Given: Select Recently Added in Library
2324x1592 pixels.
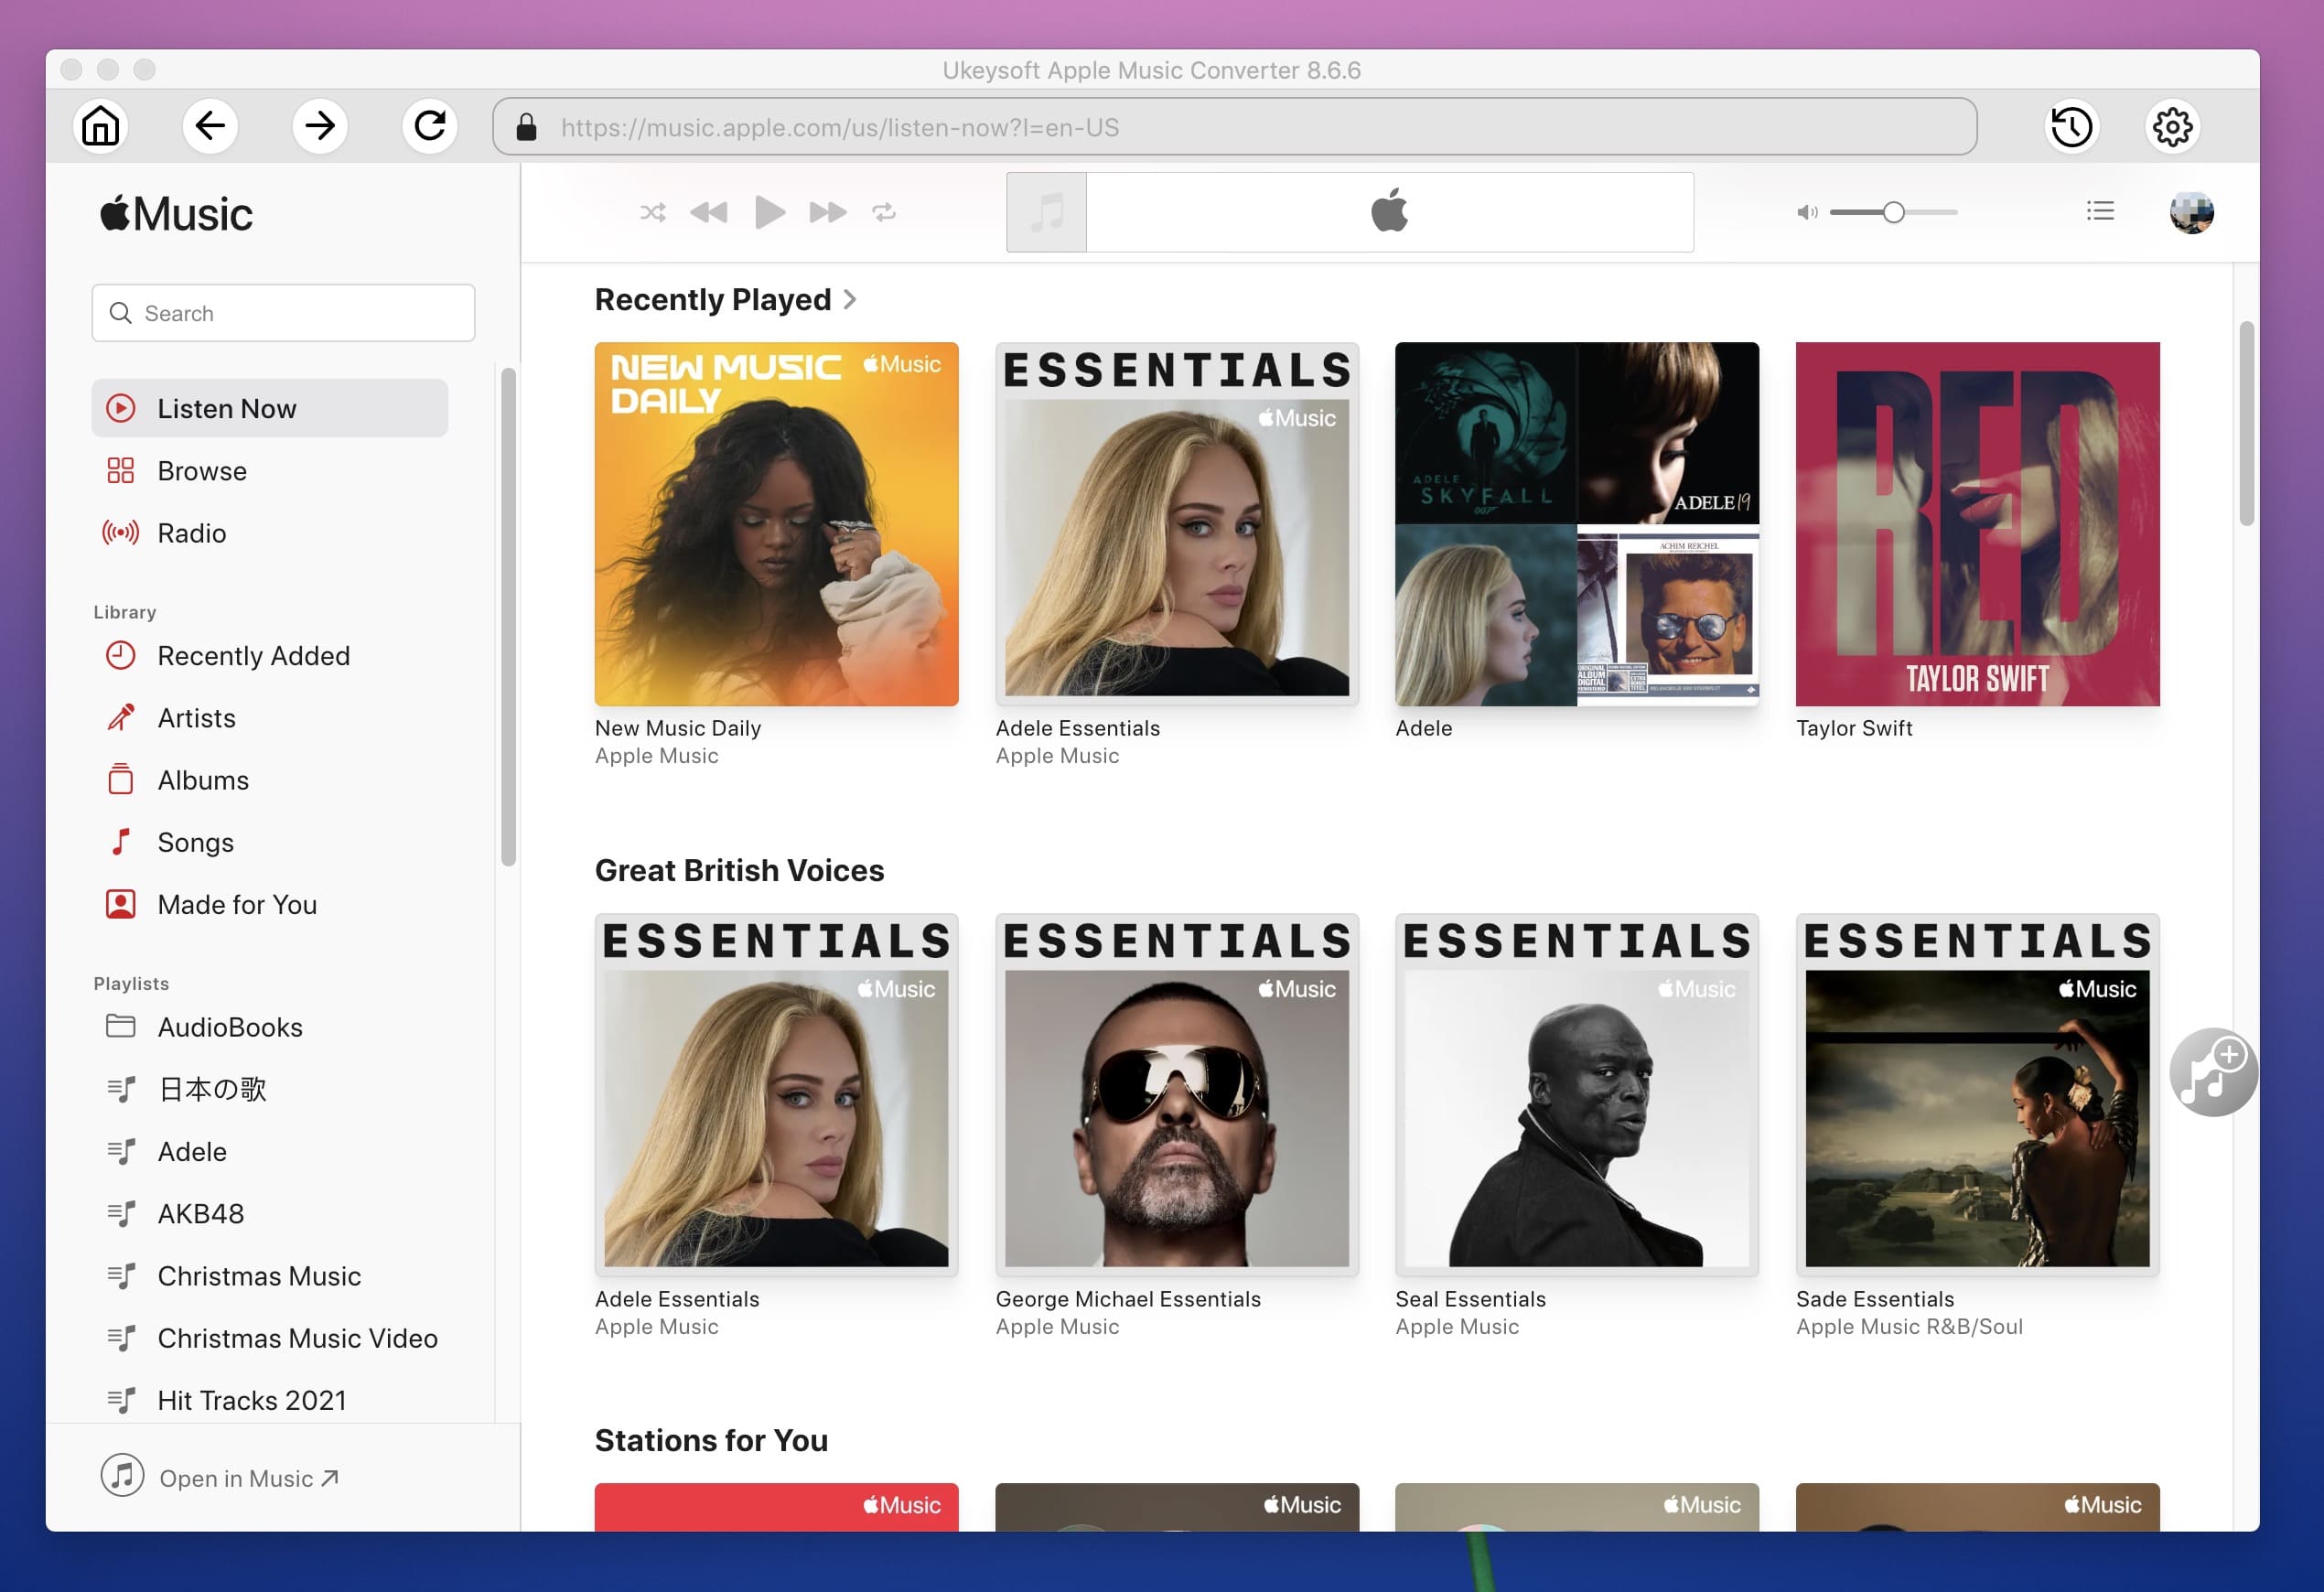Looking at the screenshot, I should click(x=254, y=653).
